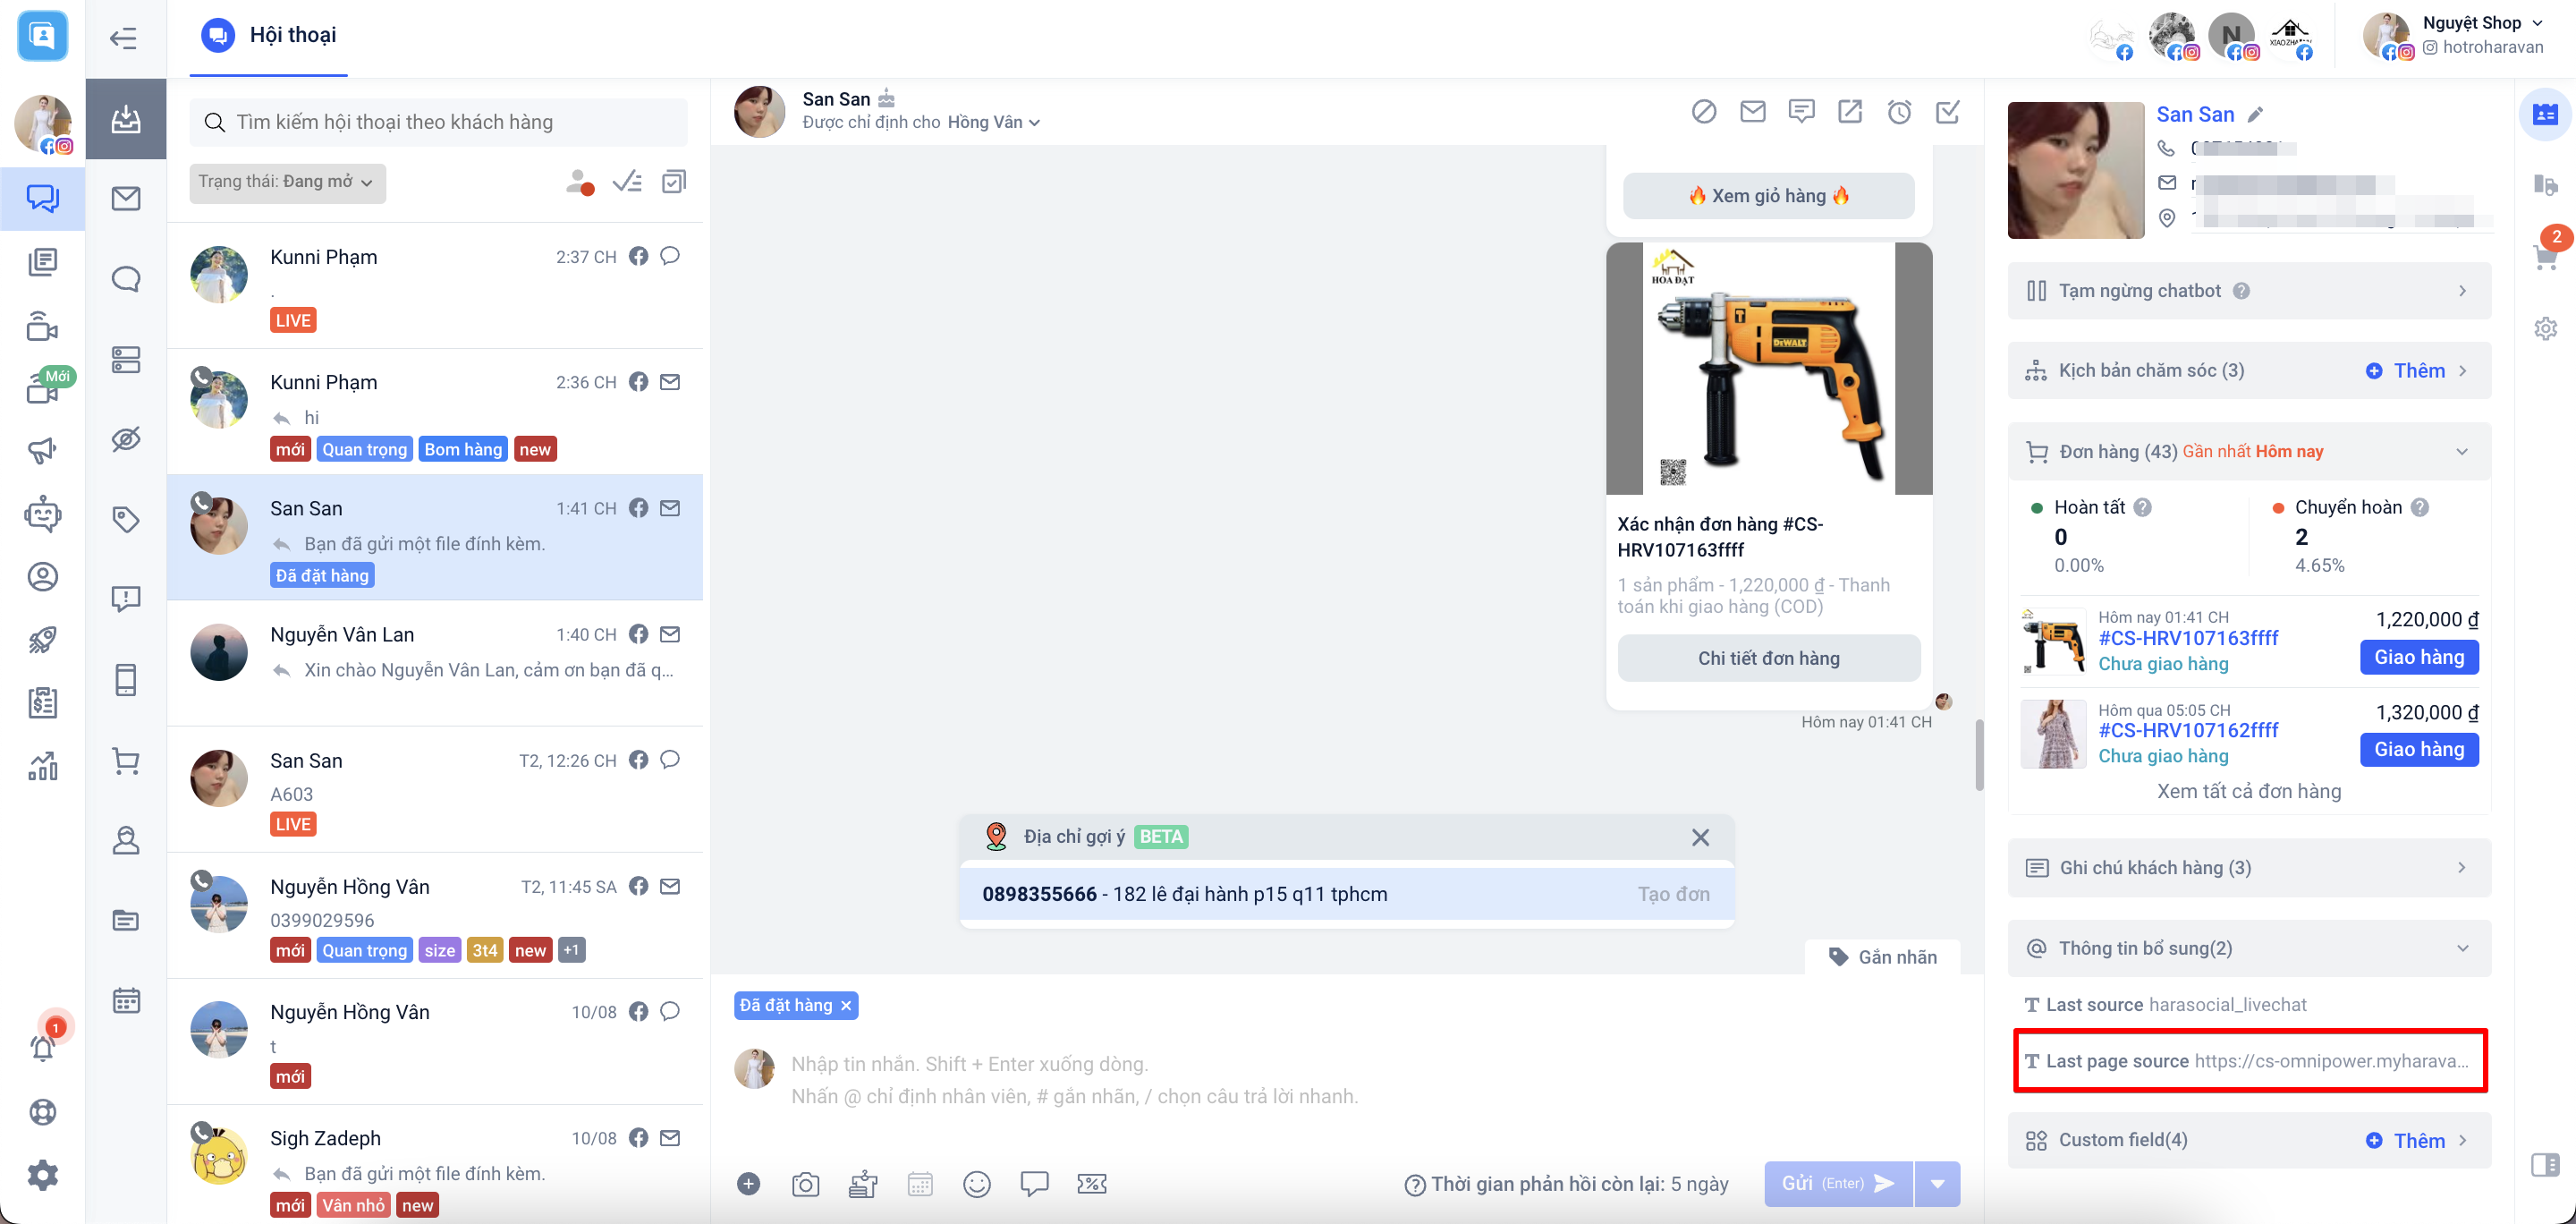
Task: Click the chat area vertical scrollbar
Action: (1979, 754)
